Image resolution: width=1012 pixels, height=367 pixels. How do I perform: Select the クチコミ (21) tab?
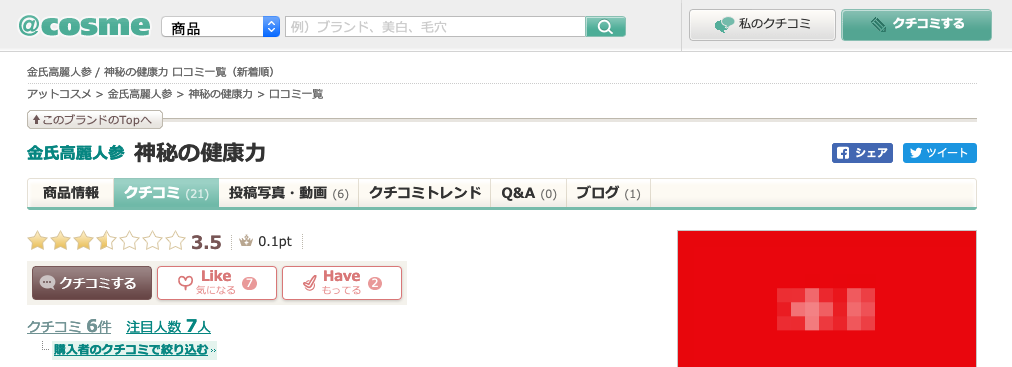tap(167, 193)
